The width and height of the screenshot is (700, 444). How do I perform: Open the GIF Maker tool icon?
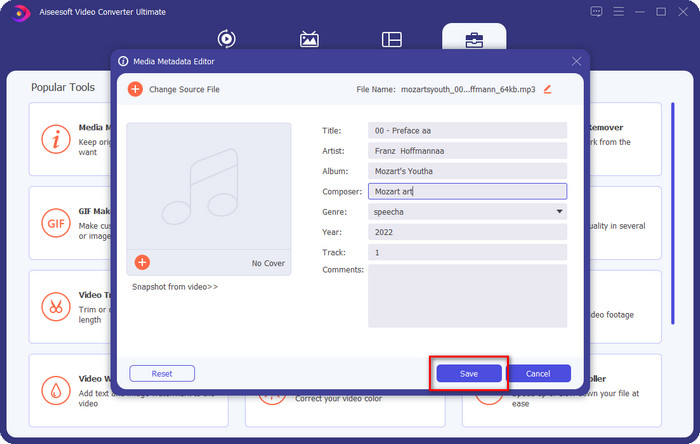(x=56, y=223)
